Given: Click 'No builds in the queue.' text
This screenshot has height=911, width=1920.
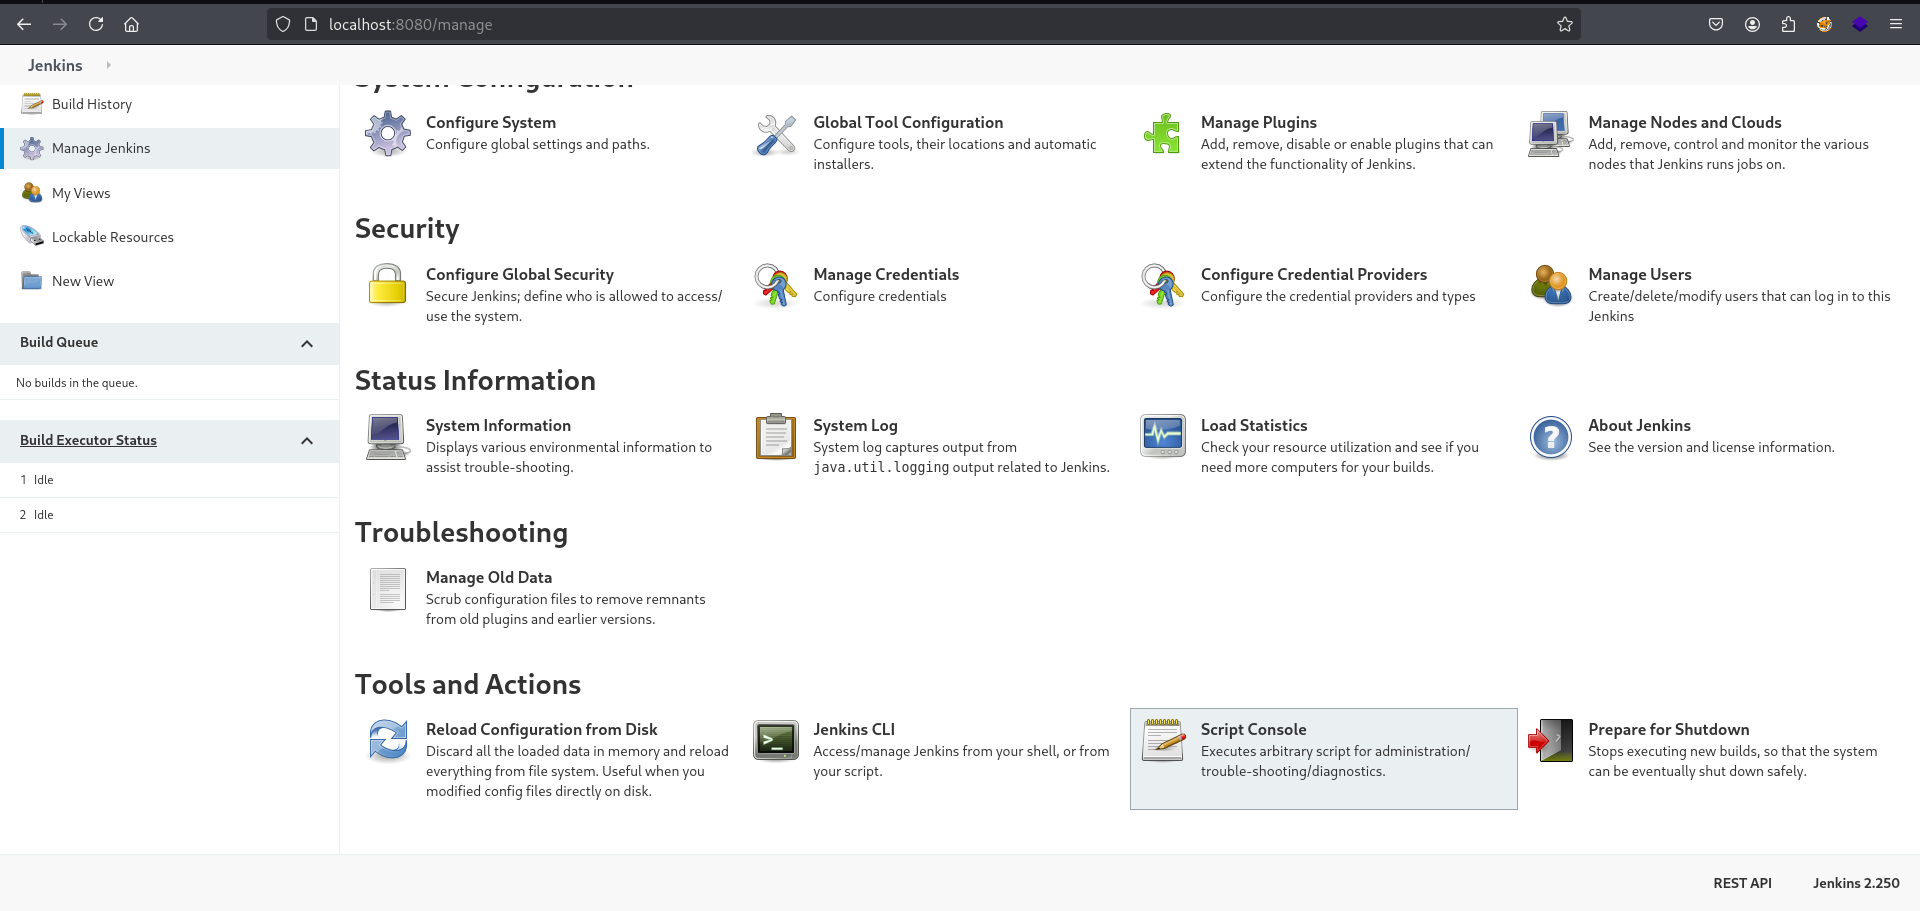Looking at the screenshot, I should point(77,383).
